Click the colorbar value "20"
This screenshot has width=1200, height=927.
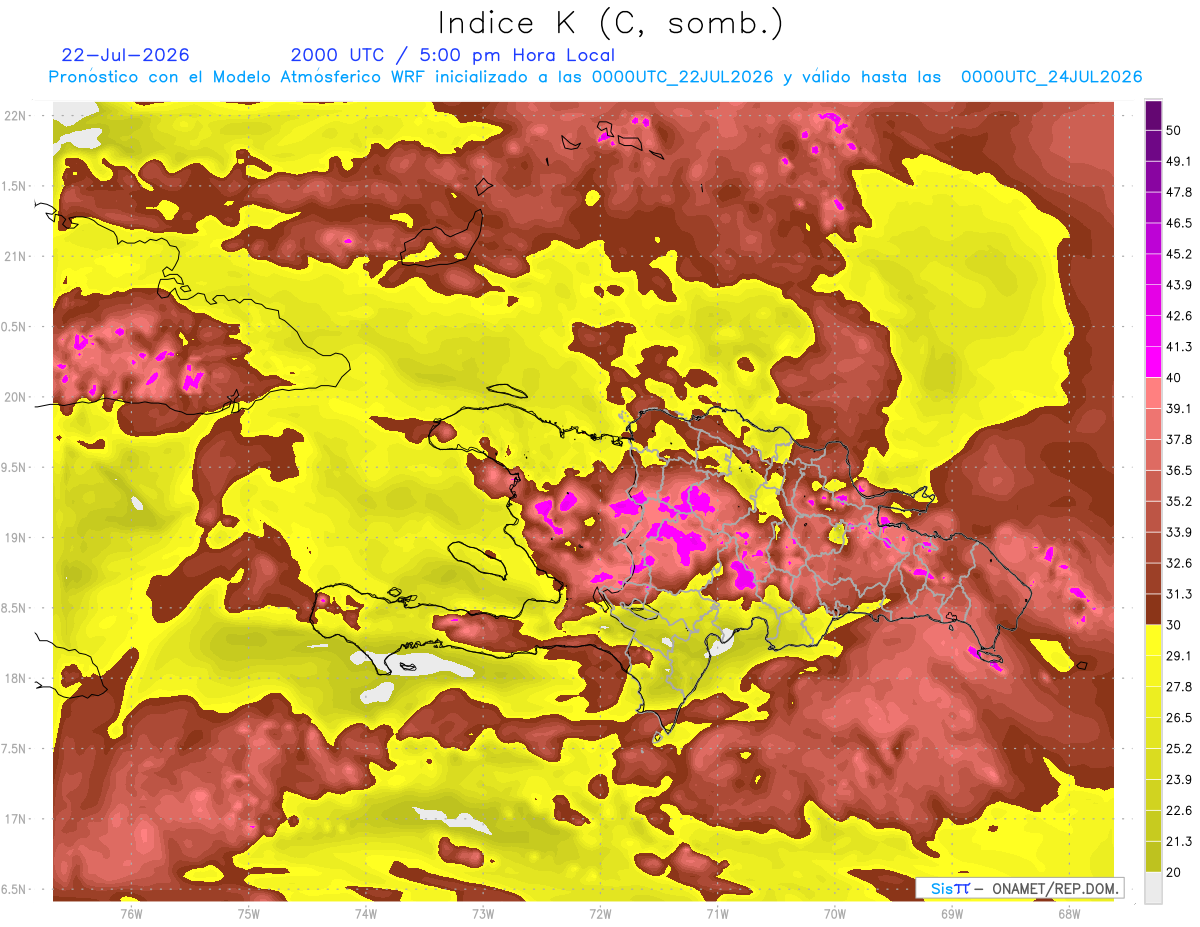1174,872
